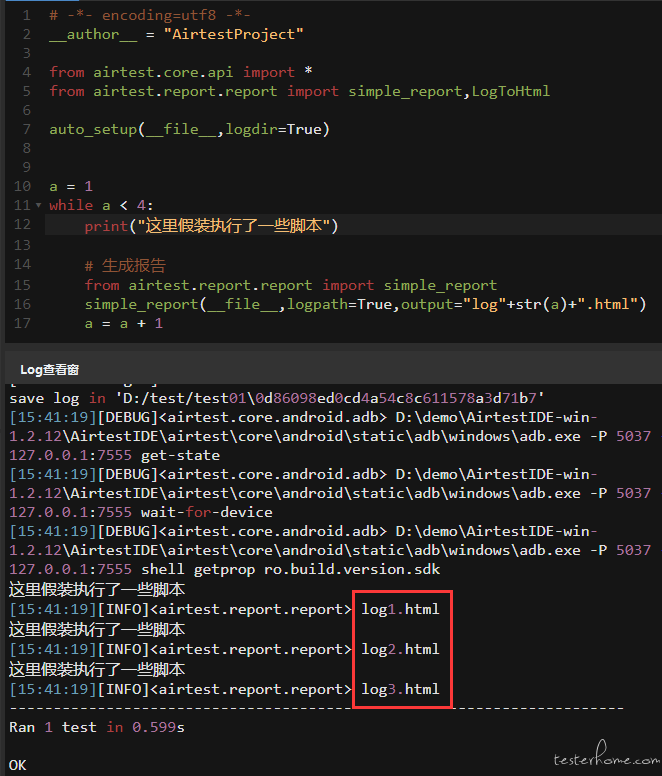Click the LogToHtml import name

pyautogui.click(x=511, y=92)
